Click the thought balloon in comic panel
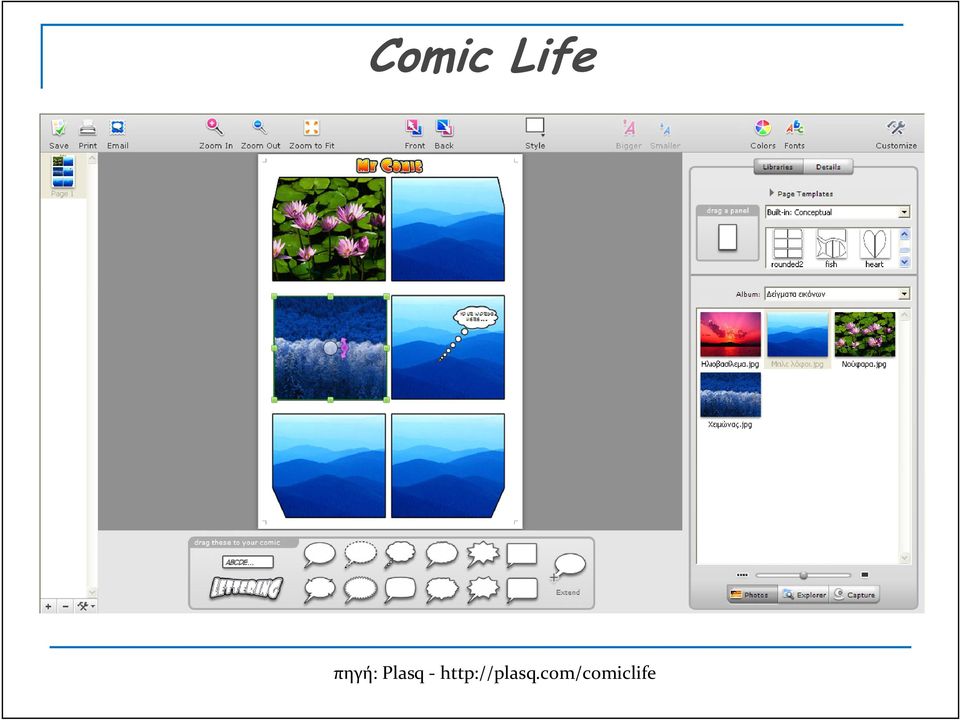 click(x=475, y=317)
